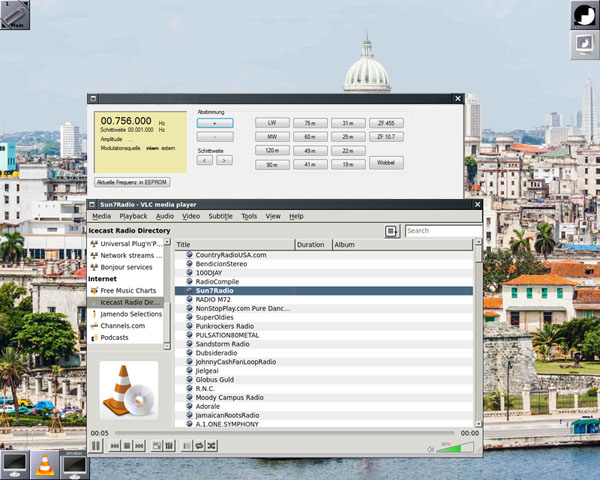Click Aktuelle Frequenz in EEPROM button
Screen dimensions: 600x480
point(132,183)
